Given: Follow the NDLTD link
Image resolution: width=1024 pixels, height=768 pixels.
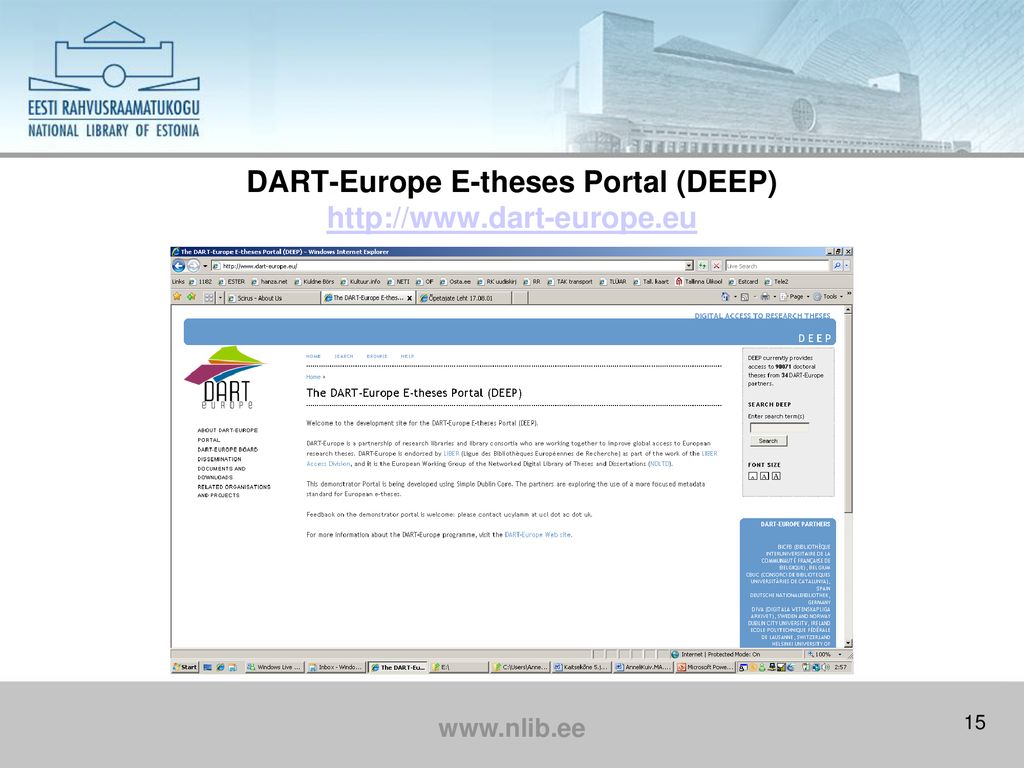Looking at the screenshot, I should (x=659, y=464).
